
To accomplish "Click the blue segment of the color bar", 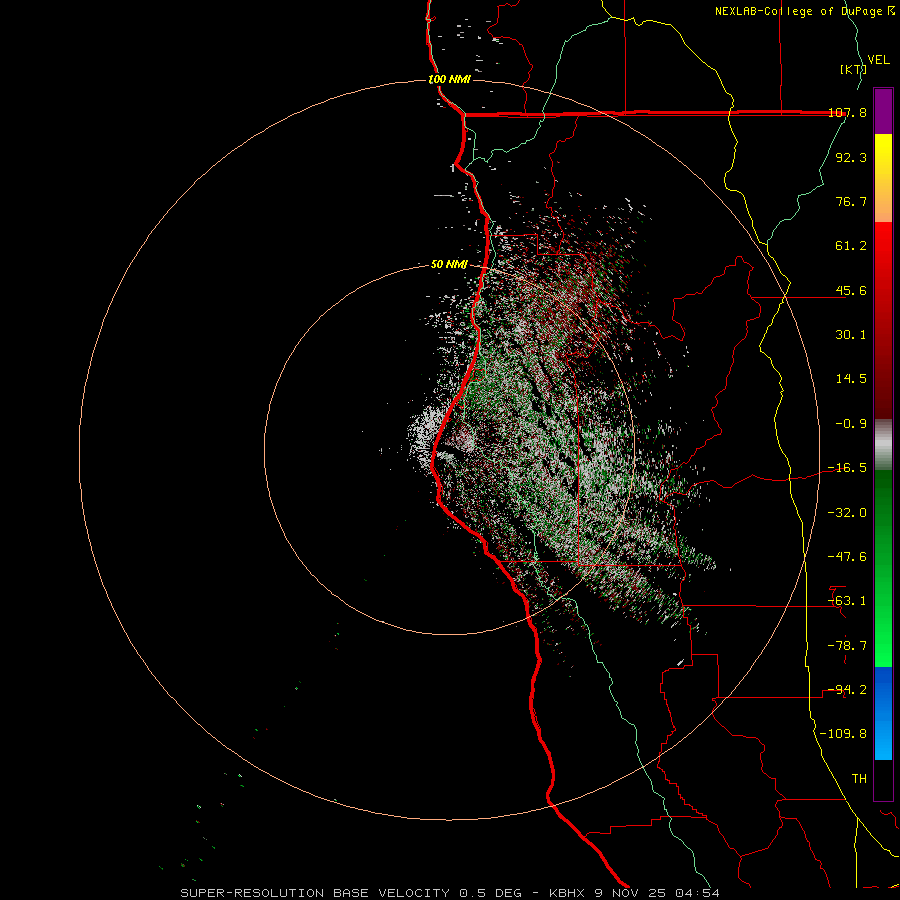I will 883,713.
